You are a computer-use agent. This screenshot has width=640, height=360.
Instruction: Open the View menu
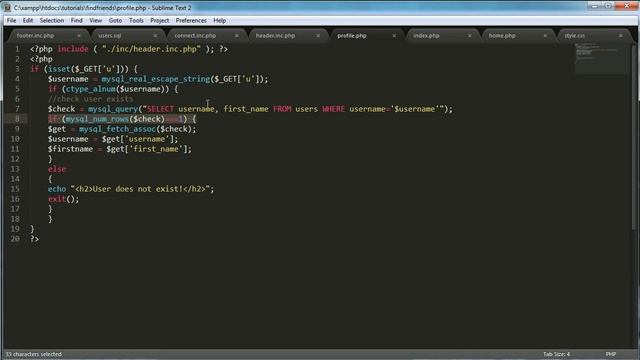(96, 20)
